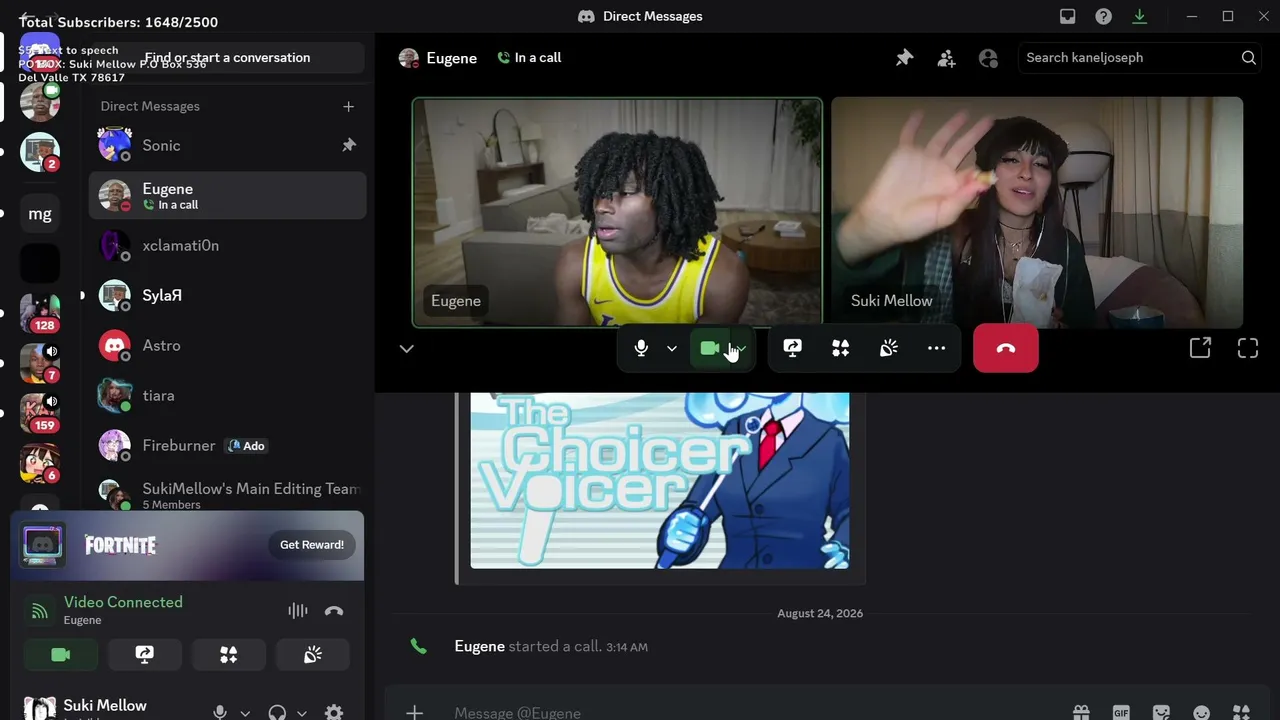Open tiara direct message

[x=228, y=395]
